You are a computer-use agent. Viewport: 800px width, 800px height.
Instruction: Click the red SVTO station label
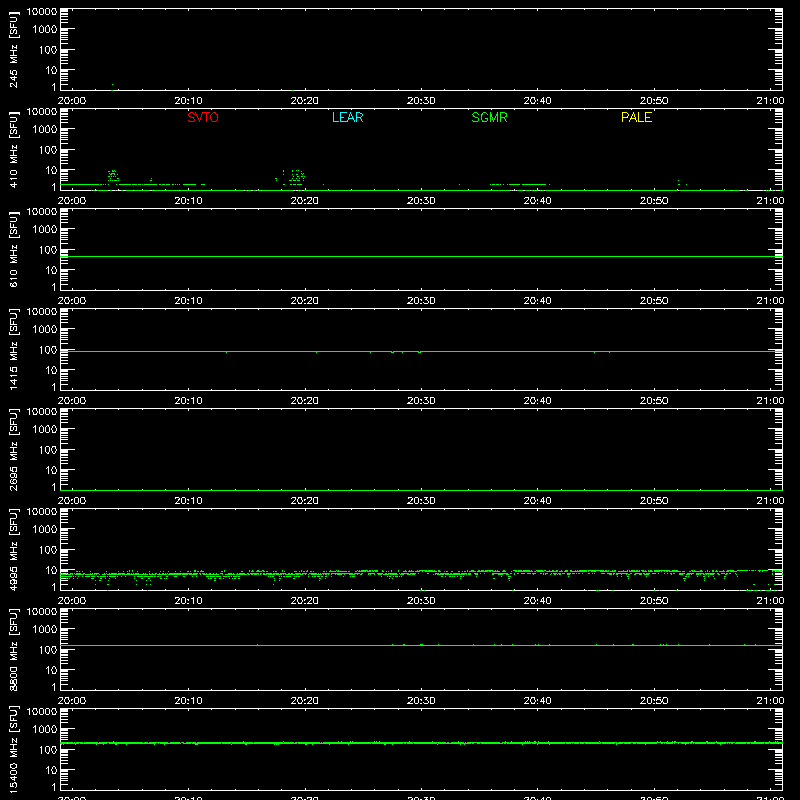[203, 117]
